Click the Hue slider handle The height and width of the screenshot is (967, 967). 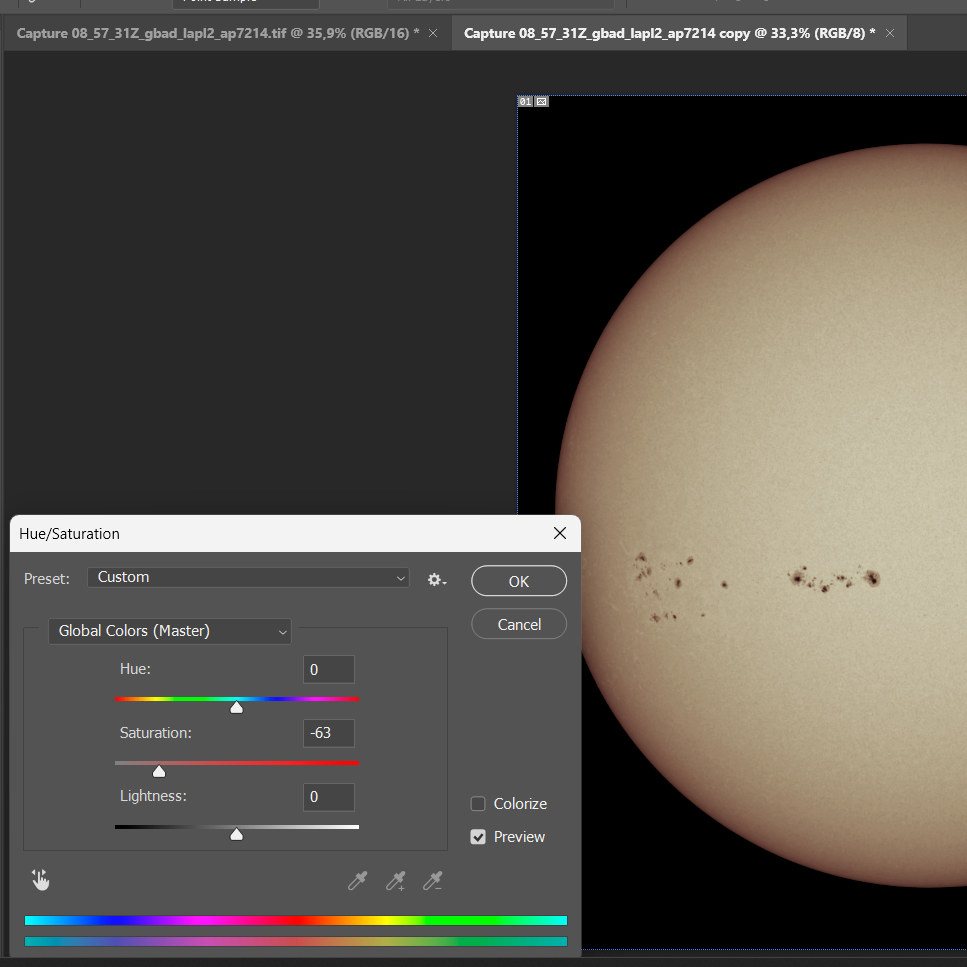pos(236,707)
